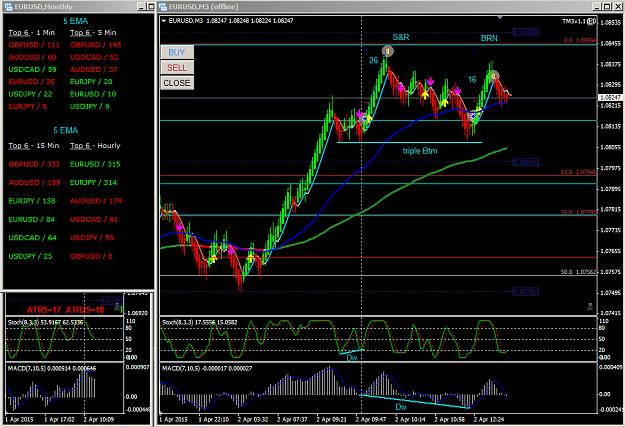Click 'EURUSD / 315' in Hourly list
This screenshot has width=625, height=427.
[x=95, y=164]
